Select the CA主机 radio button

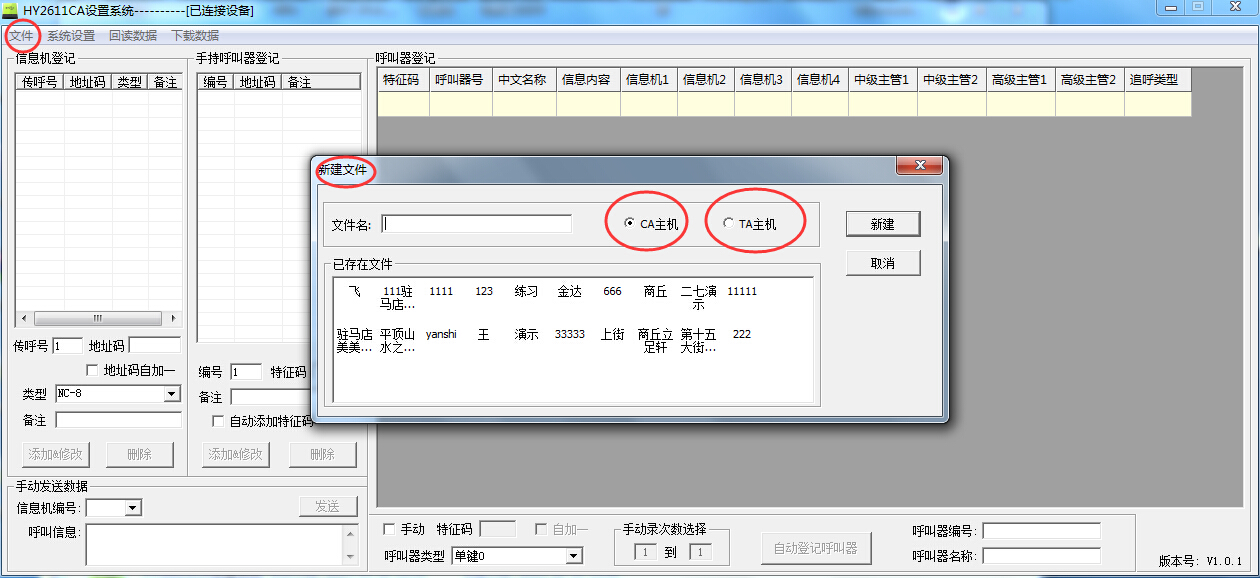click(x=629, y=224)
